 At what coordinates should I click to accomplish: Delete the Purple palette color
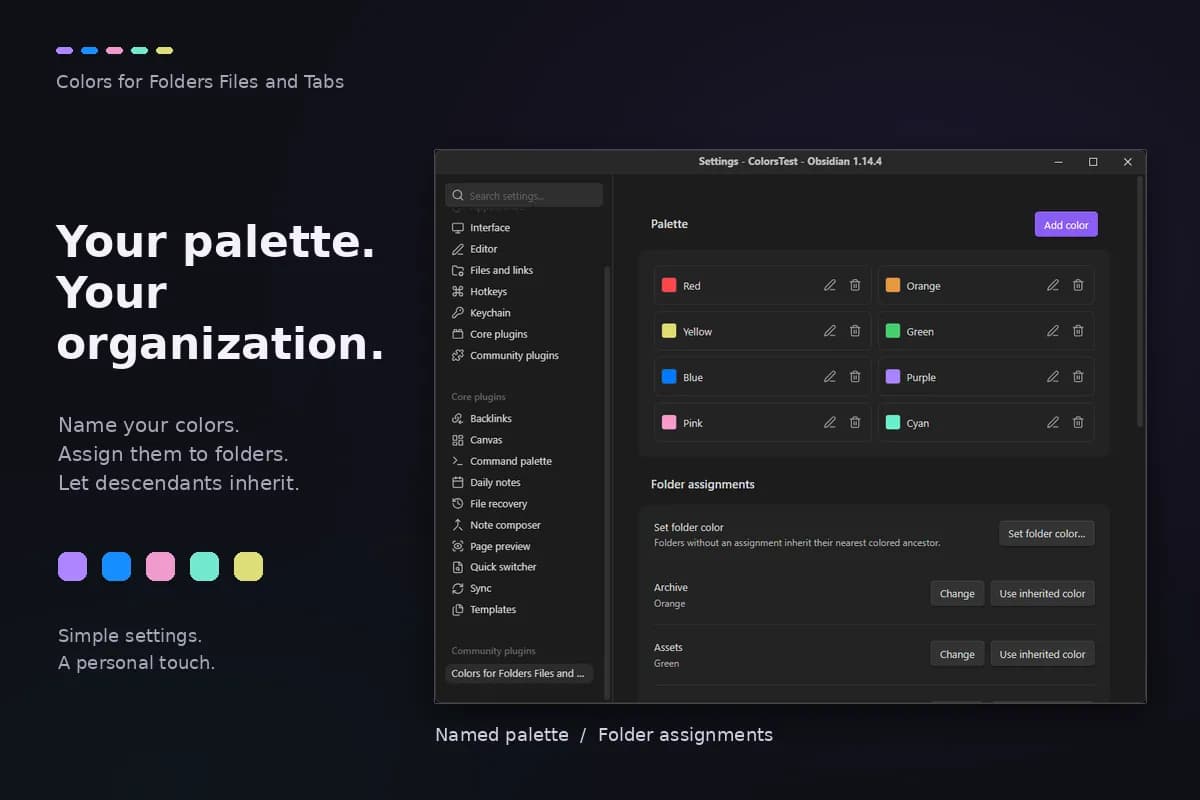[x=1078, y=377]
